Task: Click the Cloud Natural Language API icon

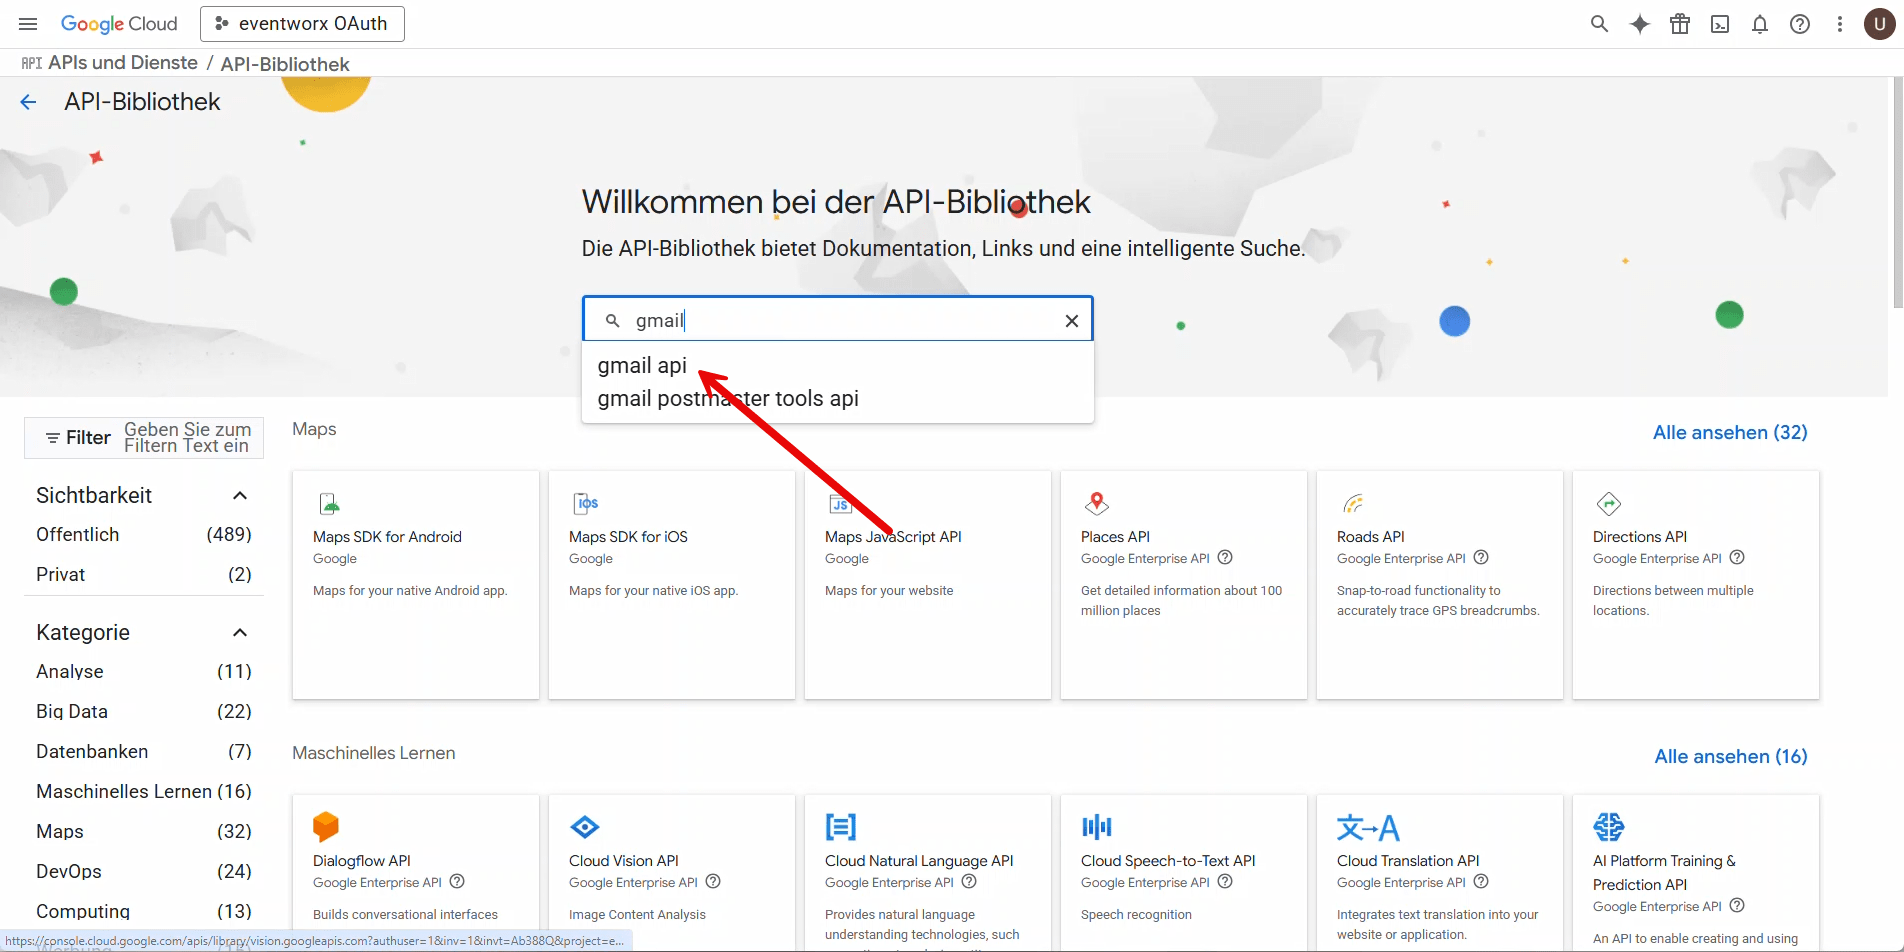Action: tap(841, 827)
